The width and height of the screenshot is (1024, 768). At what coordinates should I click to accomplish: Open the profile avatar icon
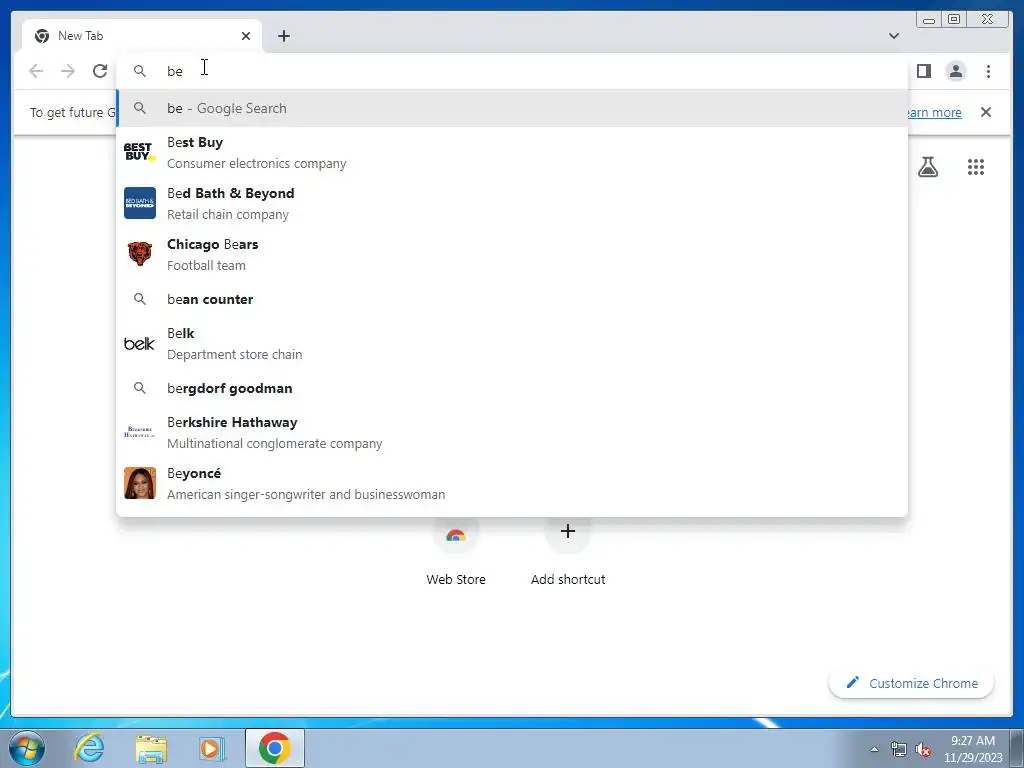click(x=955, y=71)
